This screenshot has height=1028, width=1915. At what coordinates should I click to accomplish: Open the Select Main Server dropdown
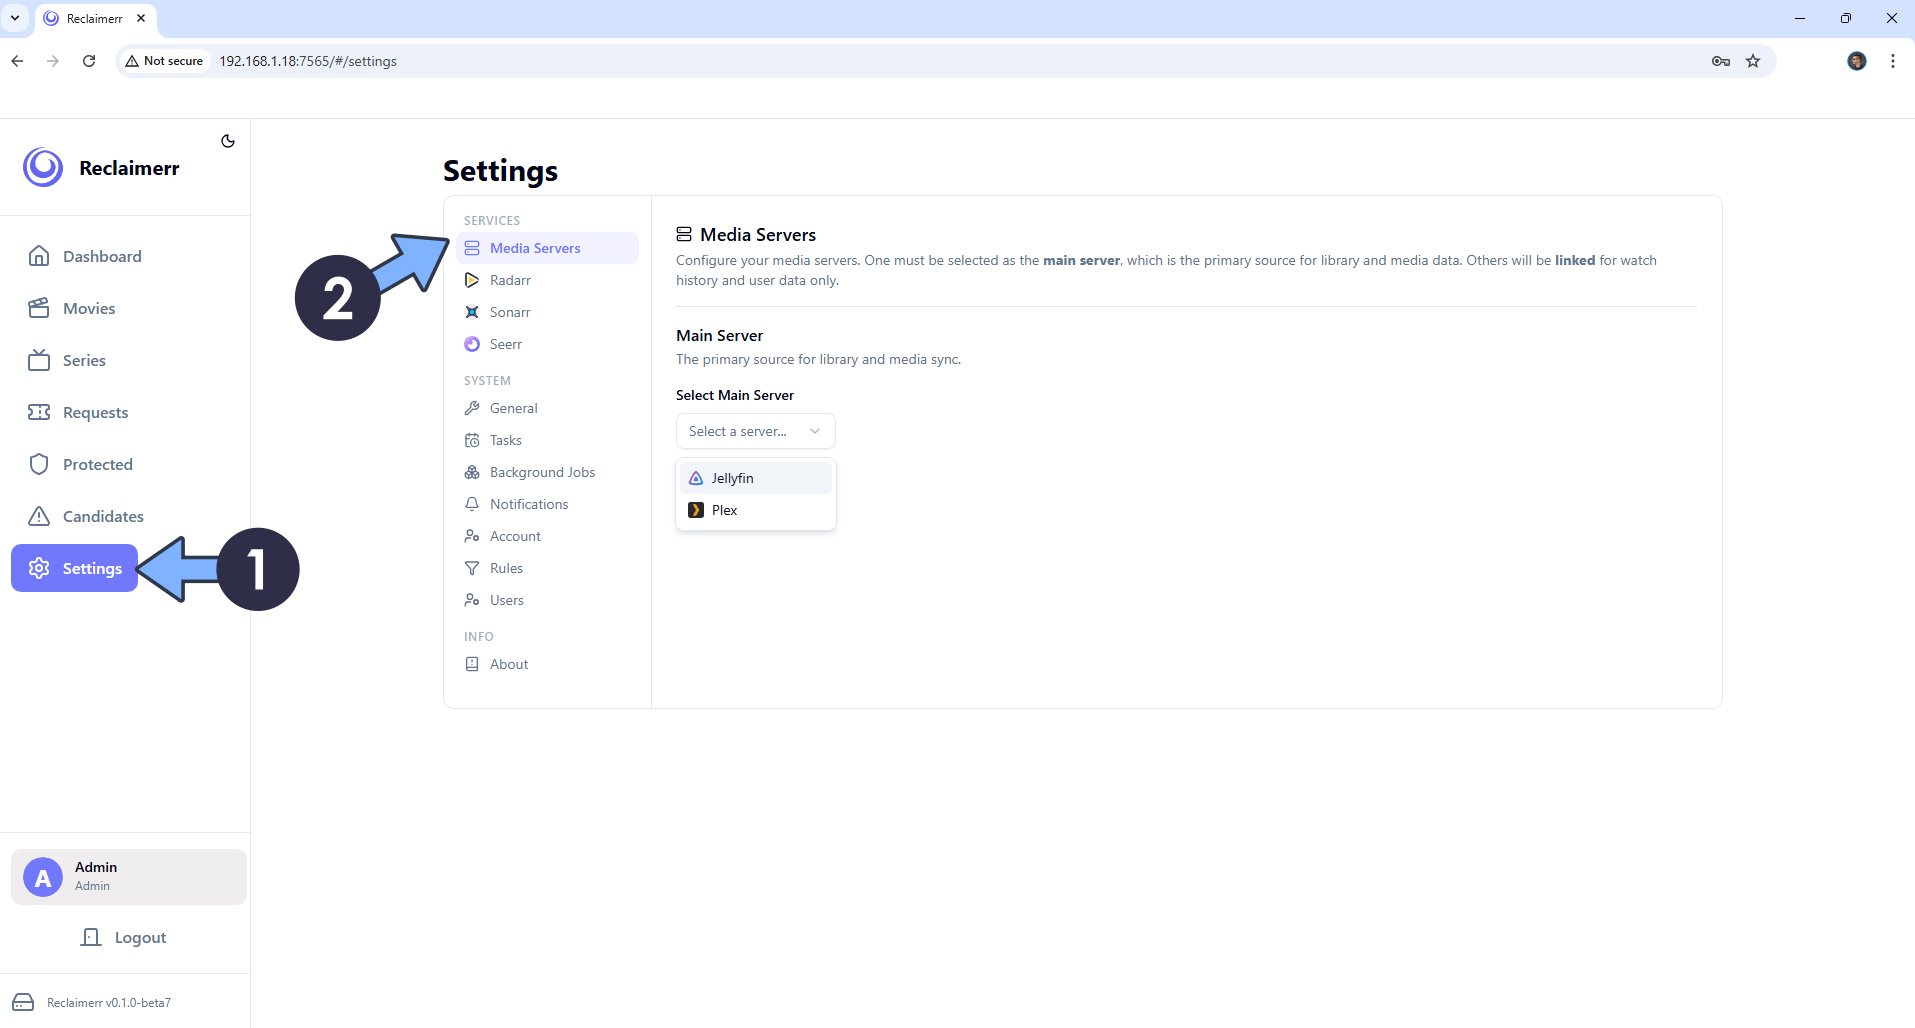[754, 431]
